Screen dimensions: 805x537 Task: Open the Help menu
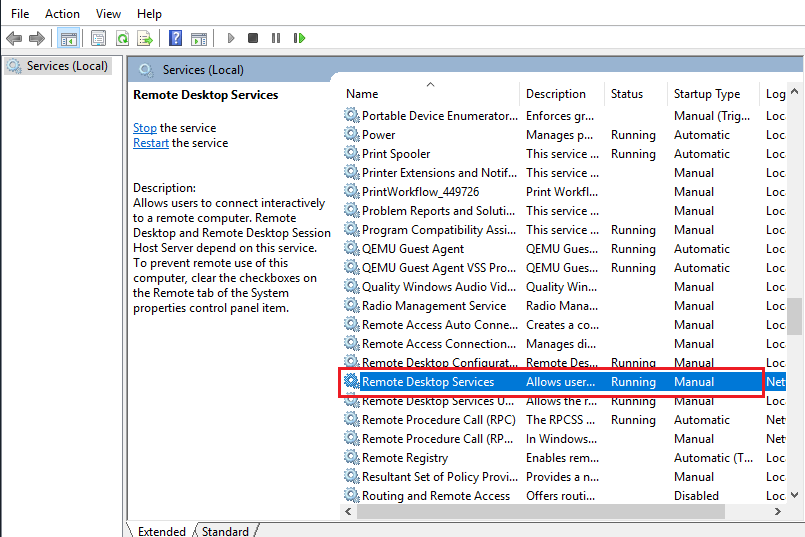point(149,14)
